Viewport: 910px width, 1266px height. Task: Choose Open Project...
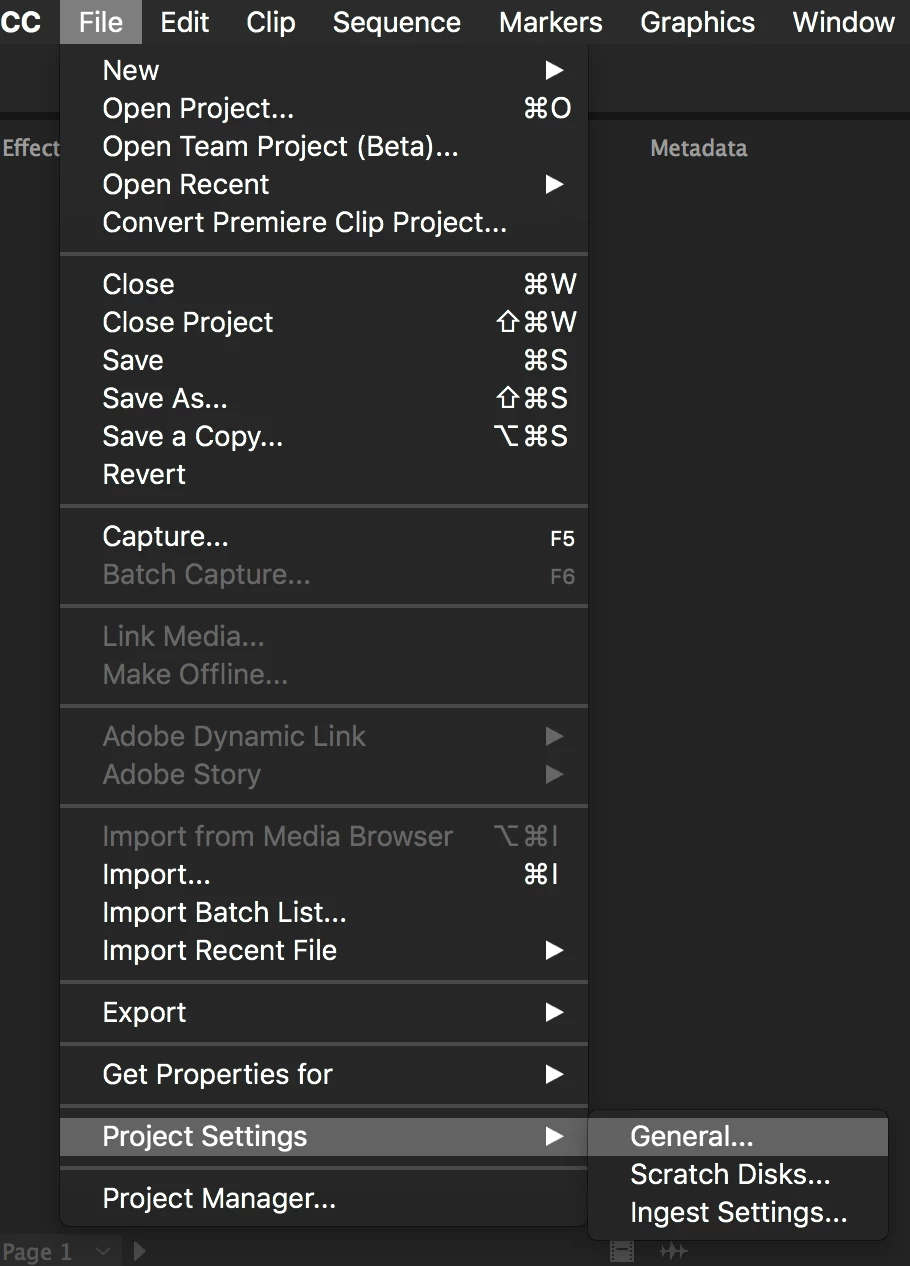click(324, 108)
